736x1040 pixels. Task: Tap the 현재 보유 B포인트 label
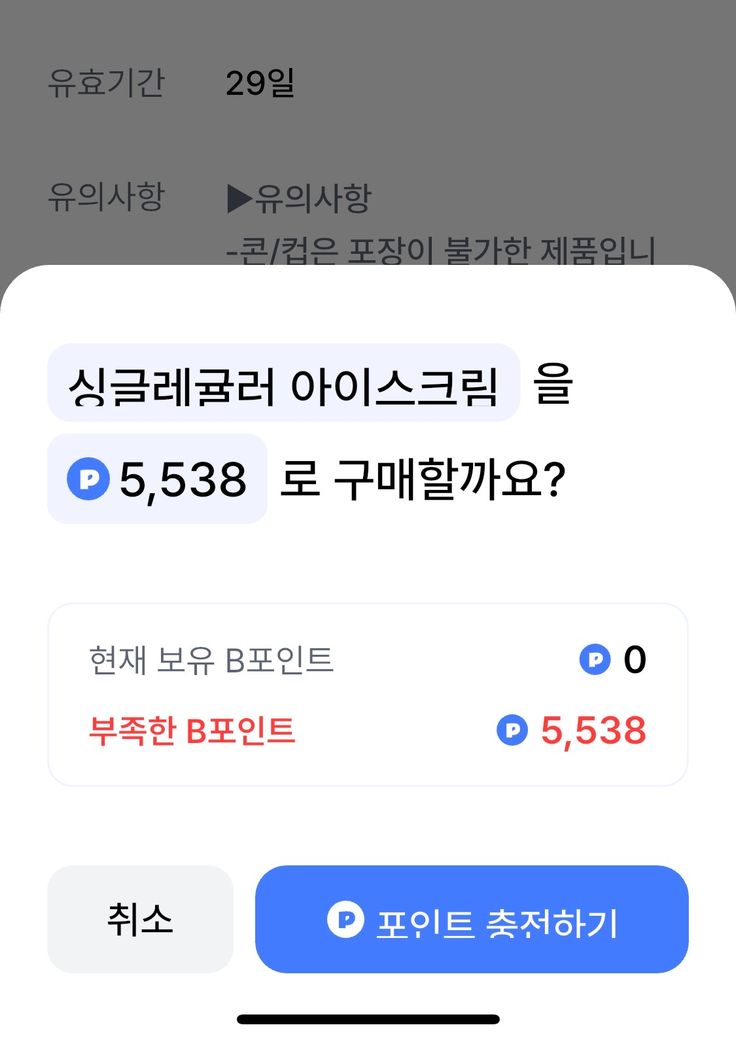tap(210, 660)
